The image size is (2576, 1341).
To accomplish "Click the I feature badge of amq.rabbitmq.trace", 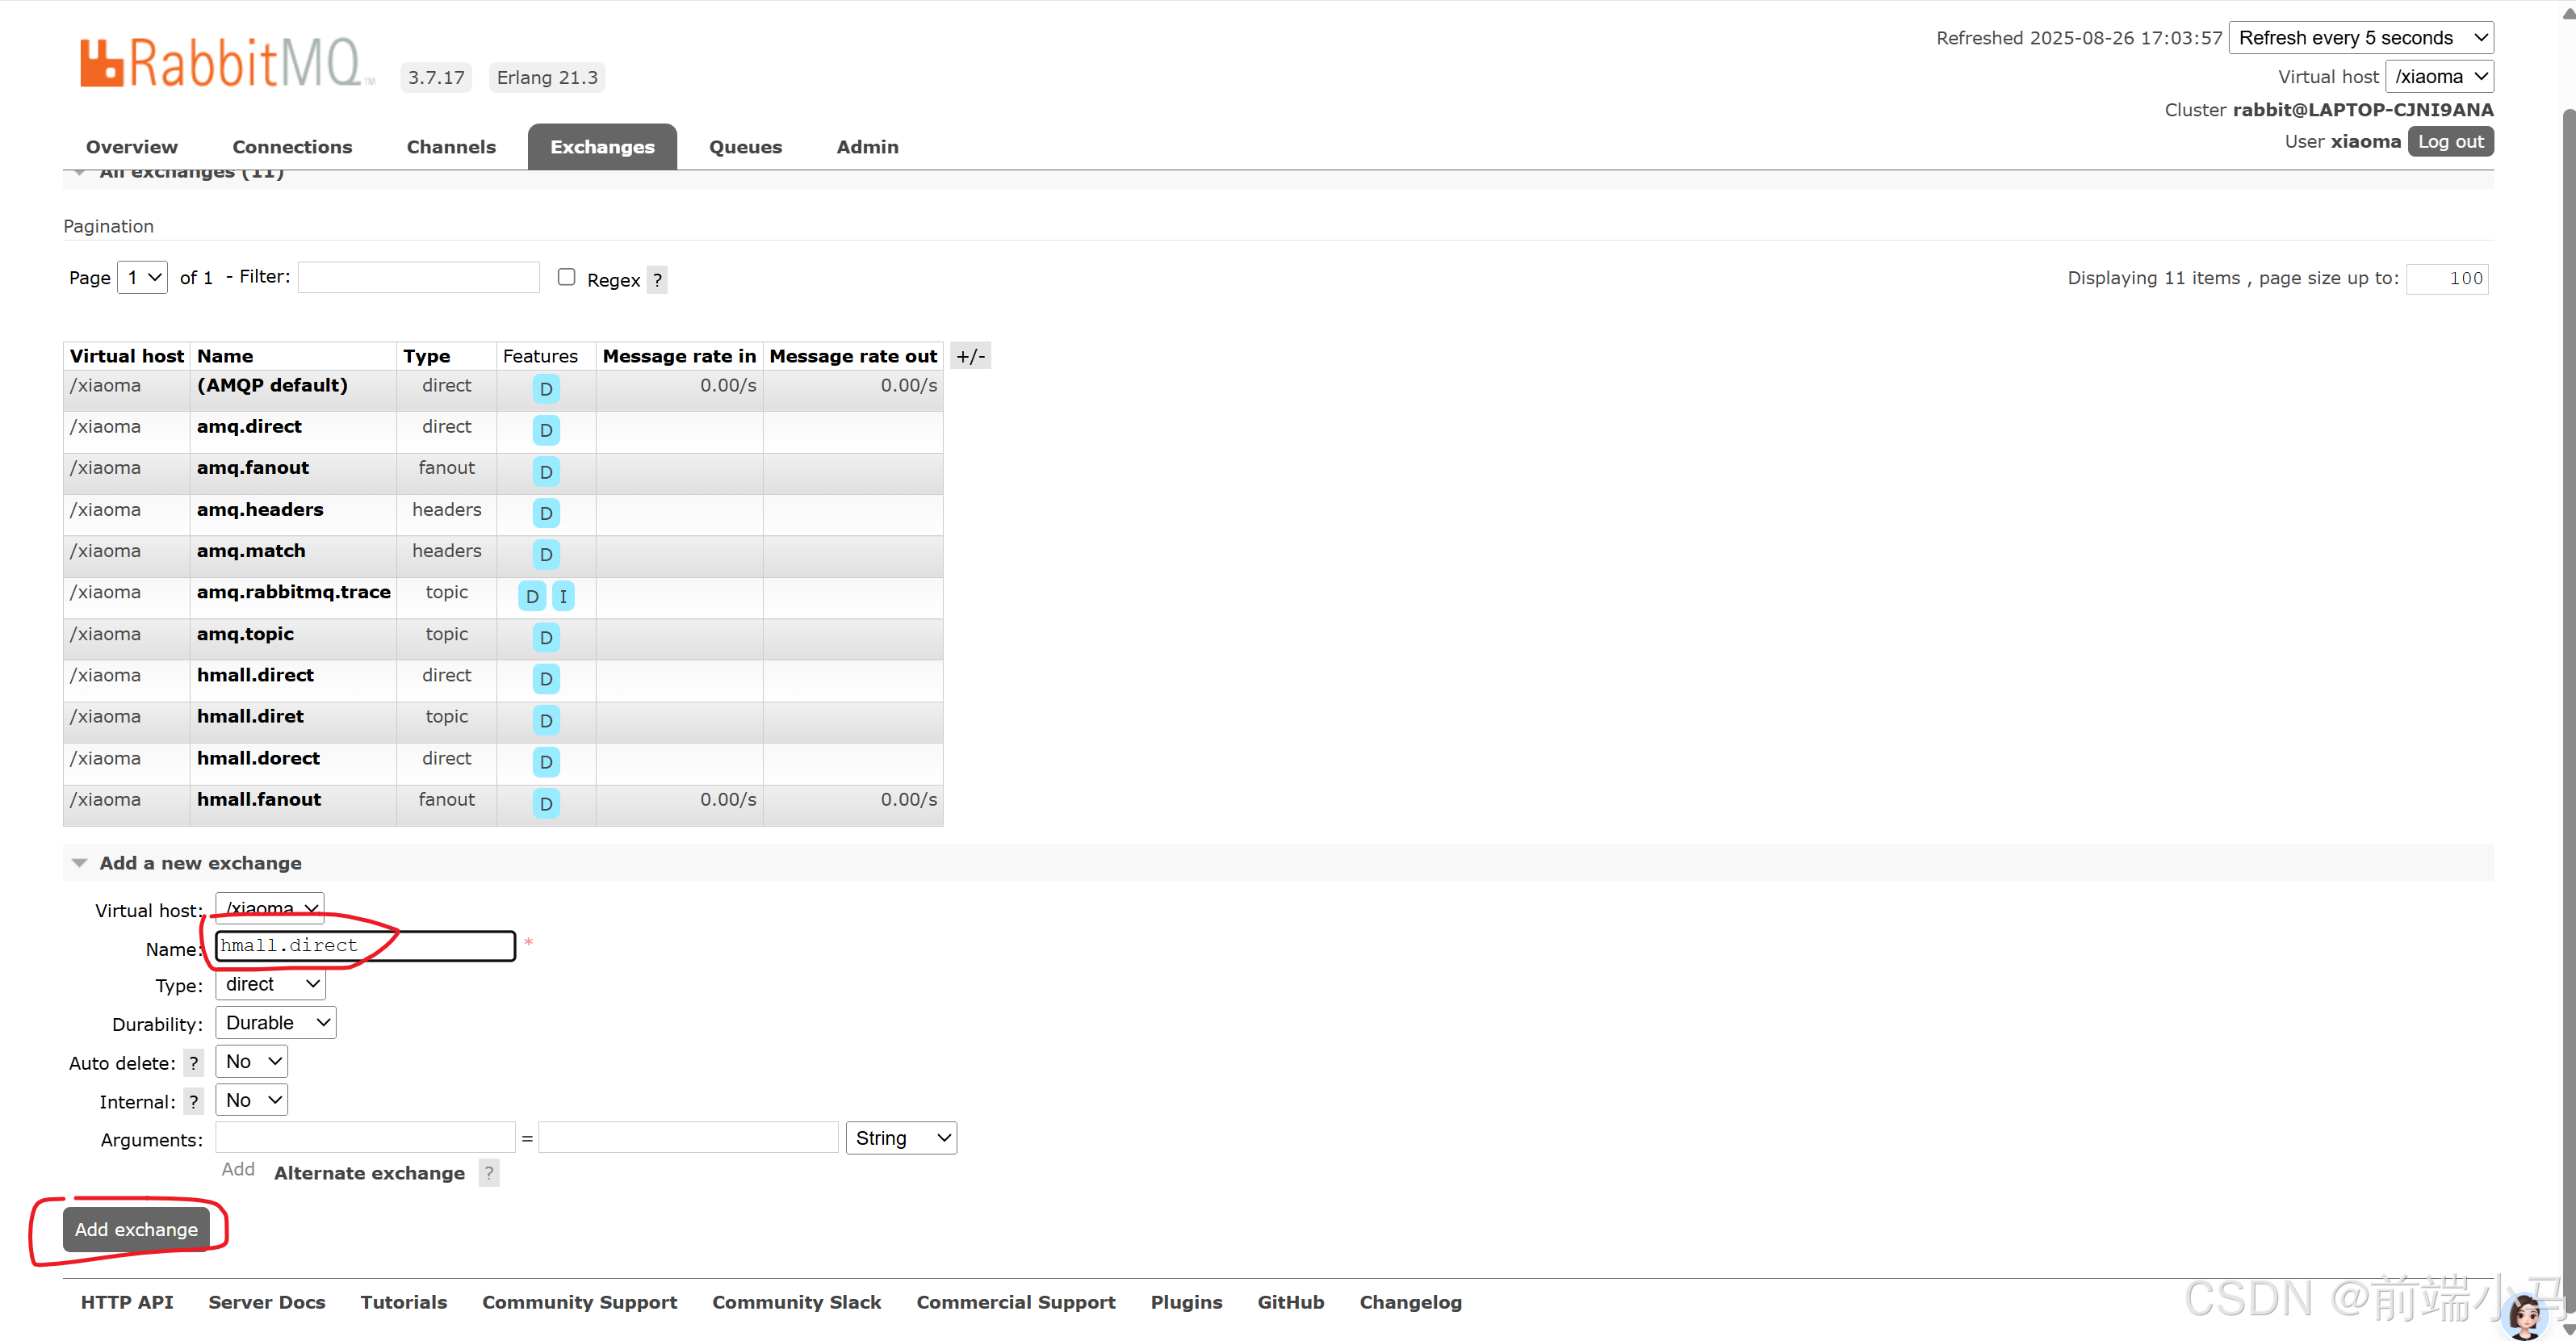I will coord(563,596).
